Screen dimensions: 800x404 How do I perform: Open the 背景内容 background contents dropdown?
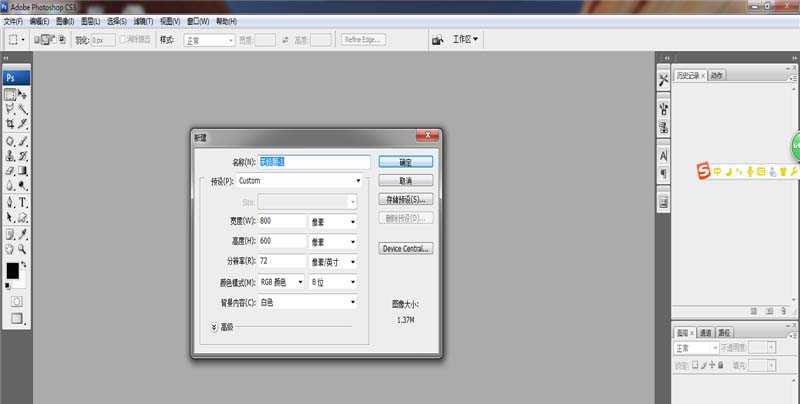pos(308,301)
